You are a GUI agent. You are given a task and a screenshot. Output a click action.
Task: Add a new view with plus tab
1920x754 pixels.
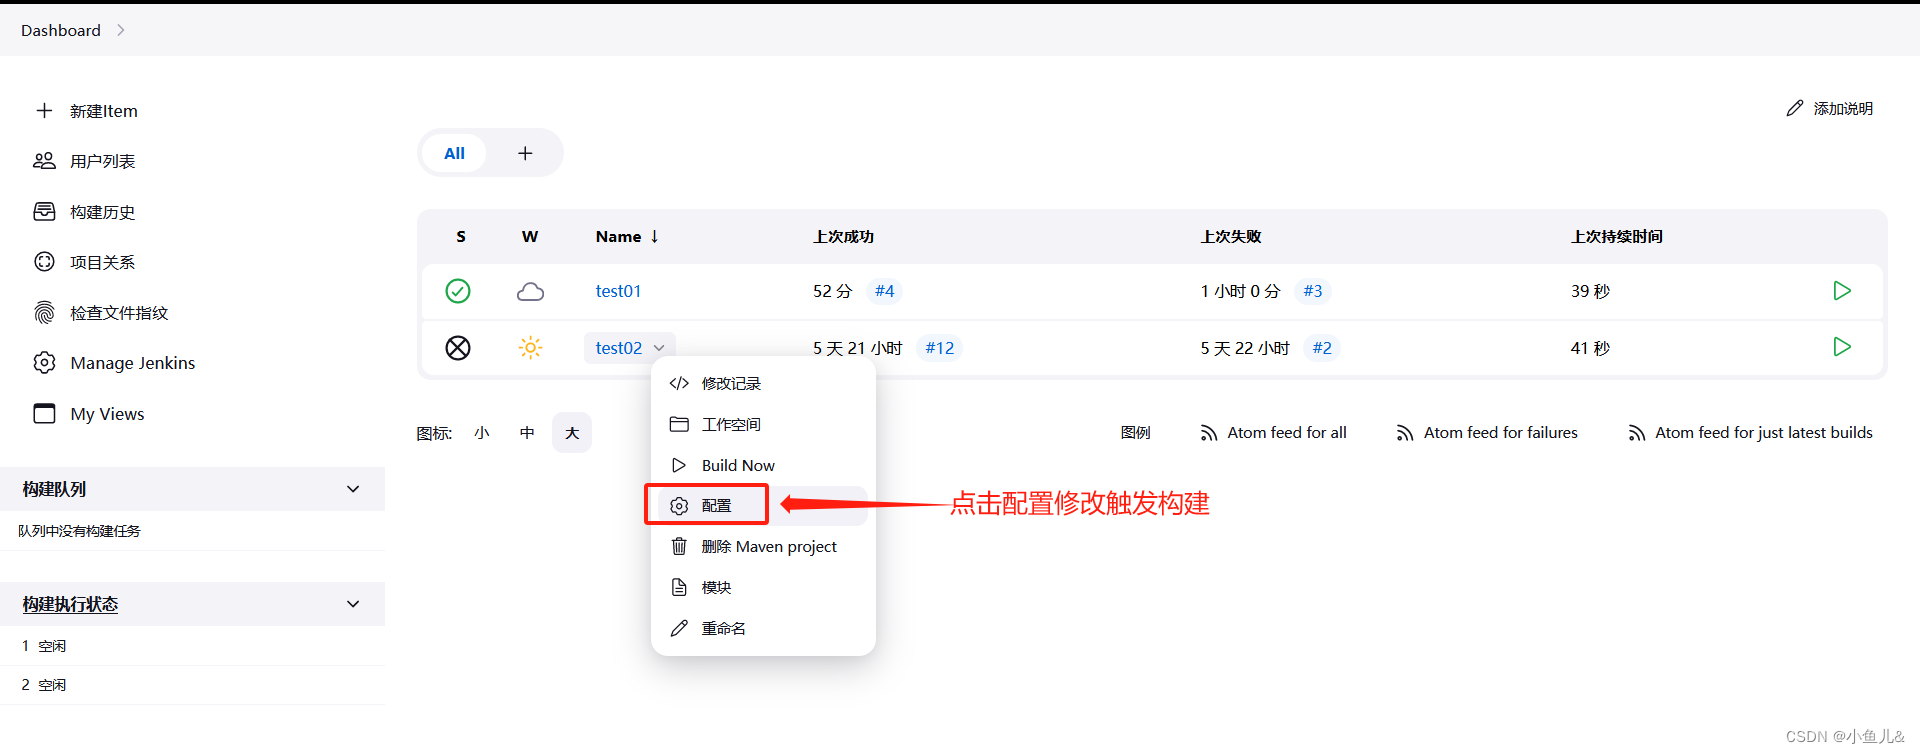click(x=525, y=153)
